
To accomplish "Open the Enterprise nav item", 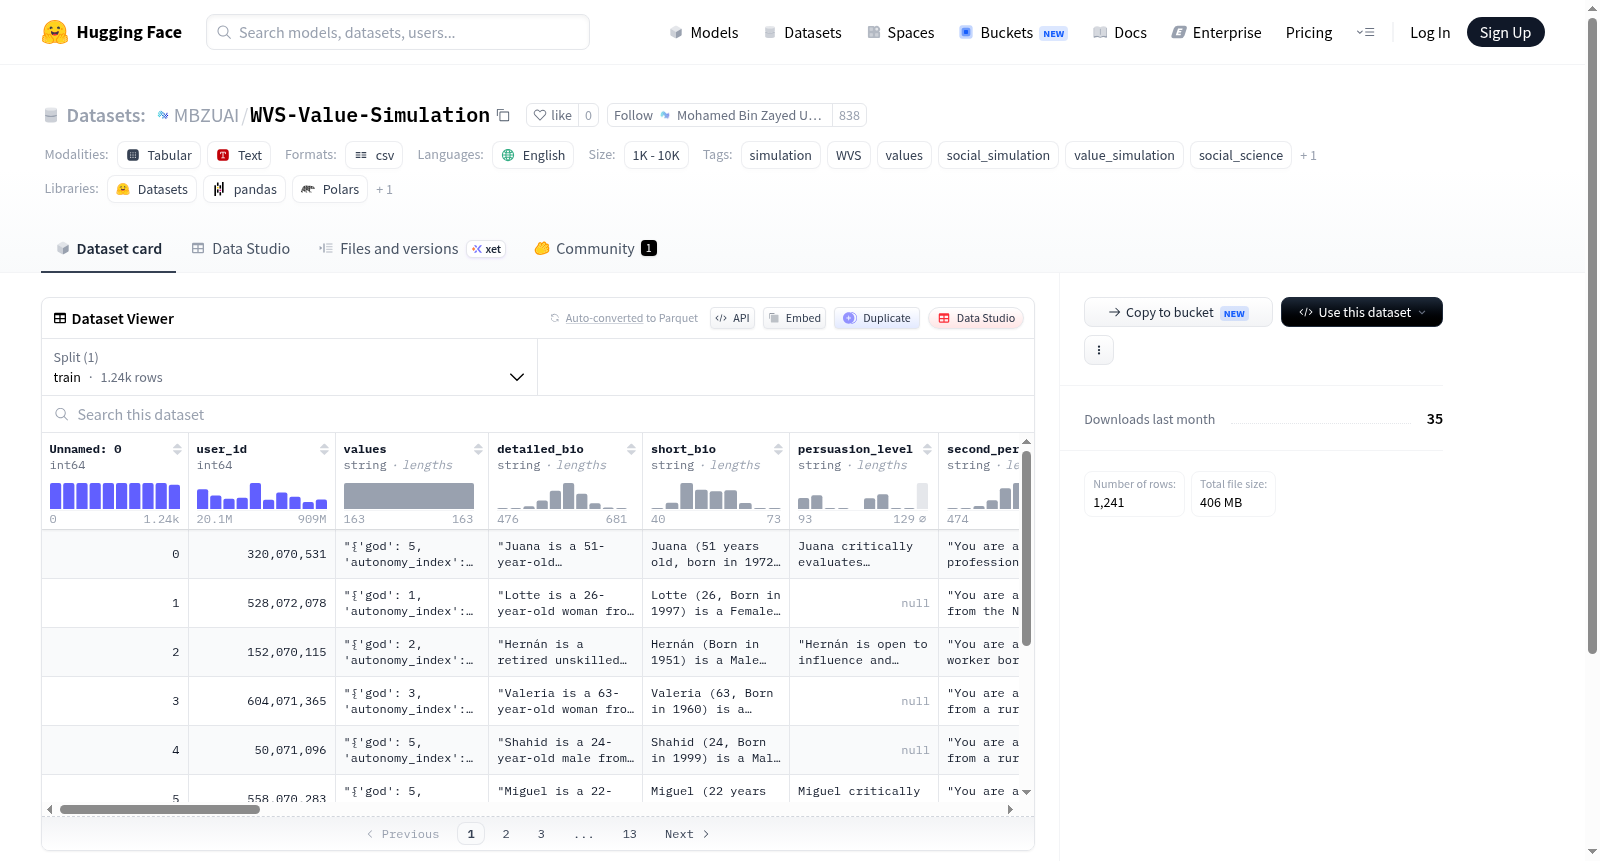I will 1216,32.
